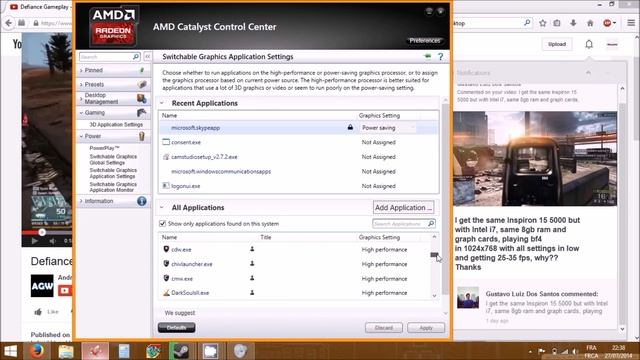Click the Add Application button
Screen dimensions: 640x360
tap(403, 207)
